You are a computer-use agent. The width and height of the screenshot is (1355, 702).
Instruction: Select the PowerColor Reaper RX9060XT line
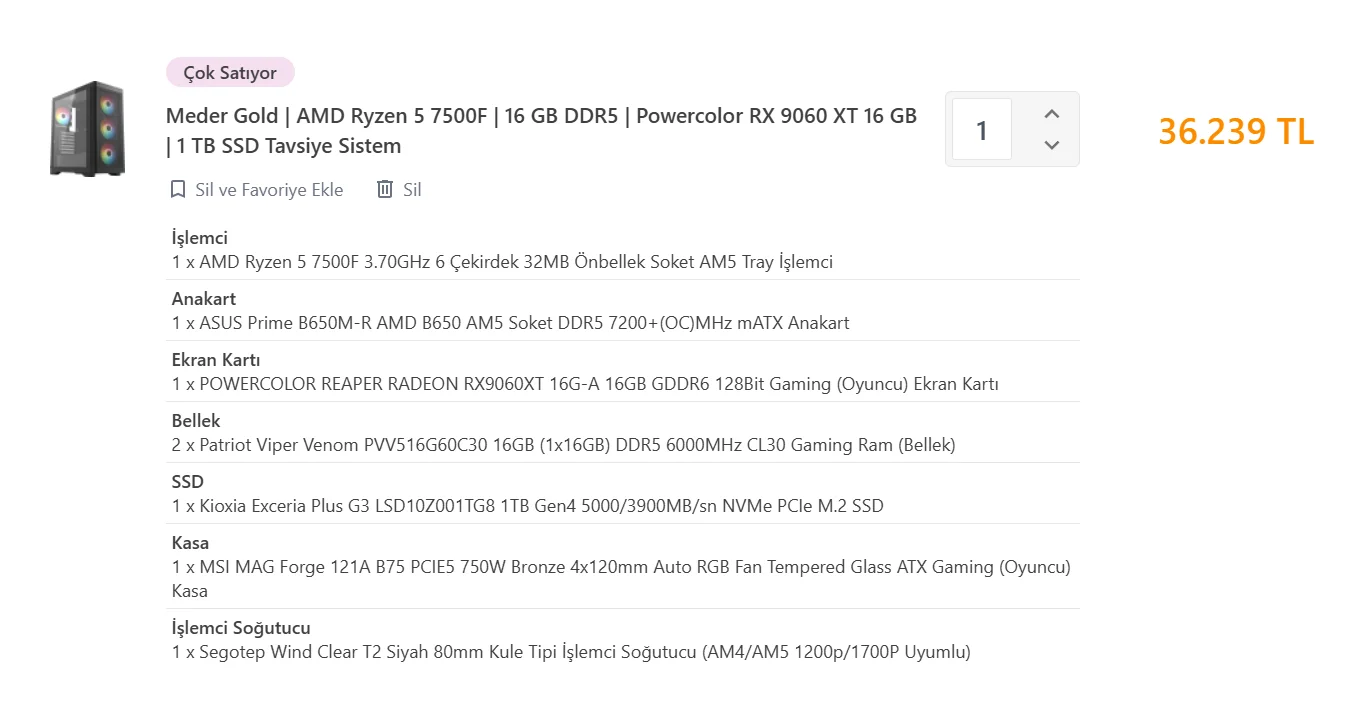tap(585, 384)
